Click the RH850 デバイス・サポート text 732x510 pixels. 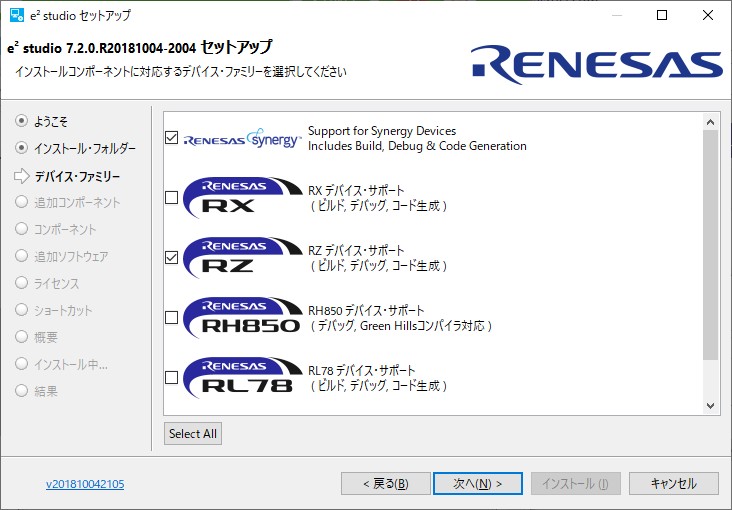coord(366,311)
